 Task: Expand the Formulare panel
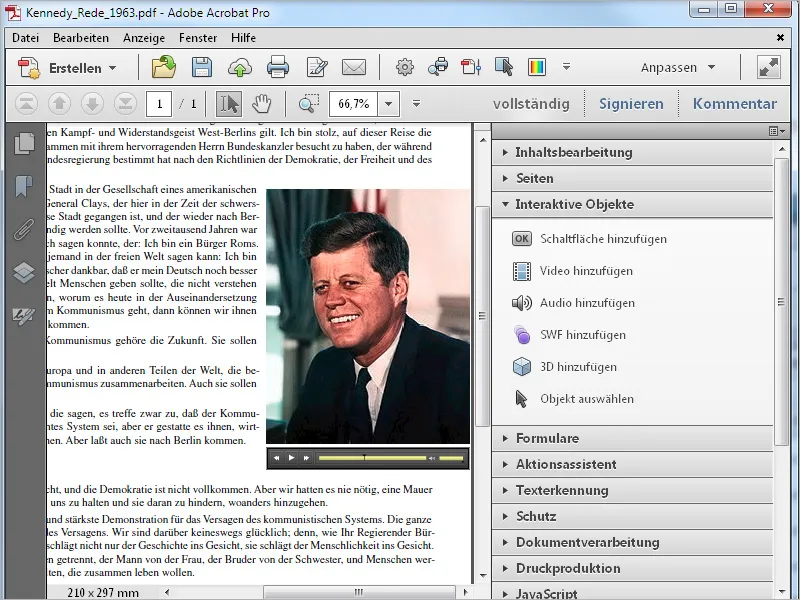click(x=560, y=437)
